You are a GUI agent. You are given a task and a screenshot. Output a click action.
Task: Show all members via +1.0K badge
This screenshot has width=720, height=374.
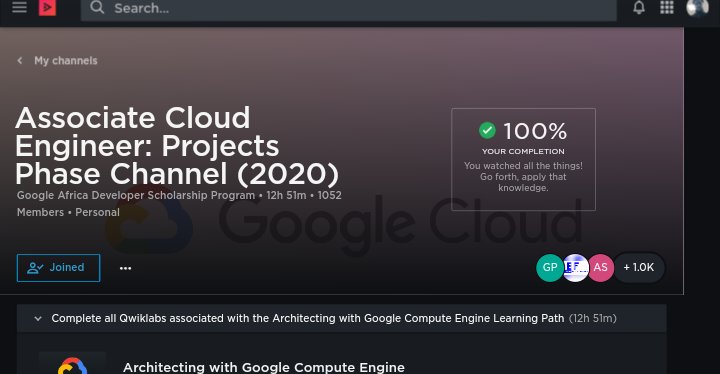tap(639, 267)
